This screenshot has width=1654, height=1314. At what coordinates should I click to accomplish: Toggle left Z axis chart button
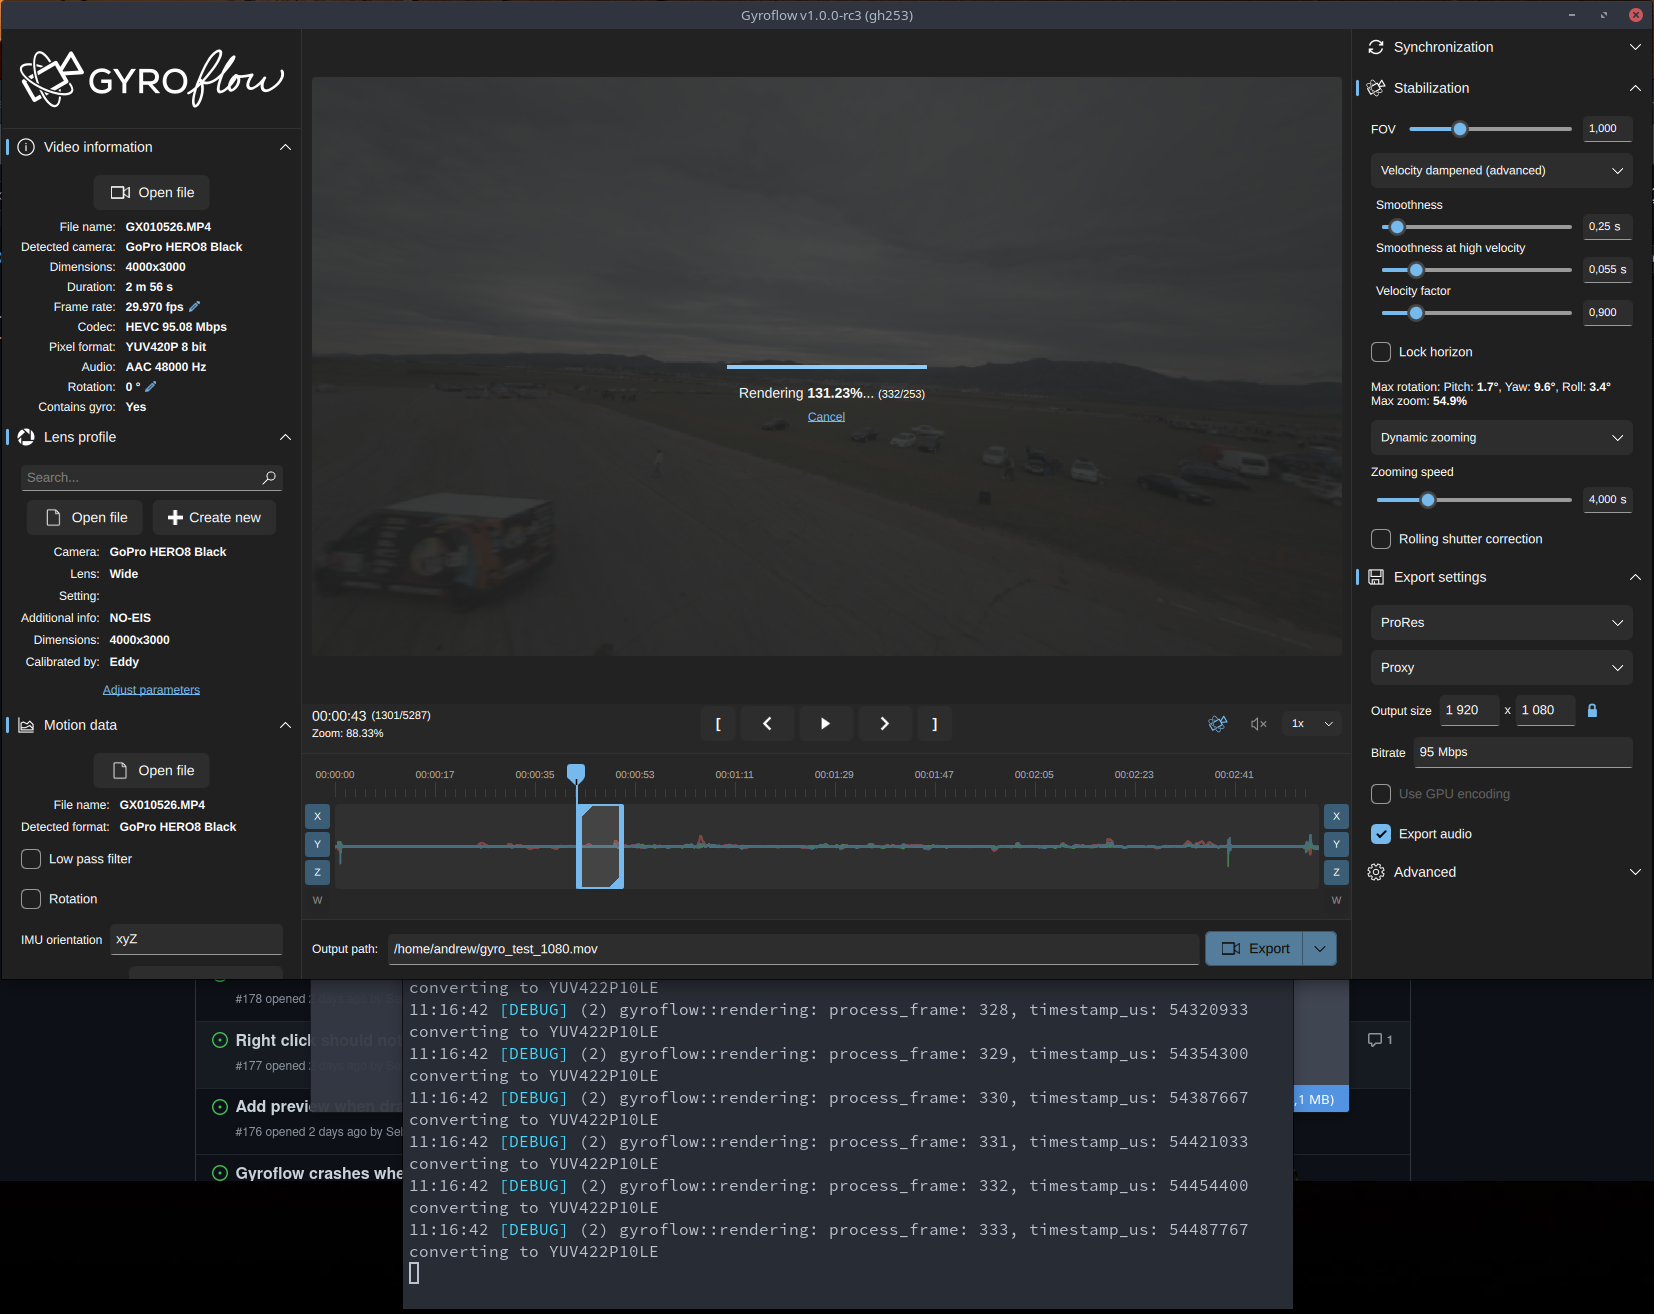tap(317, 872)
